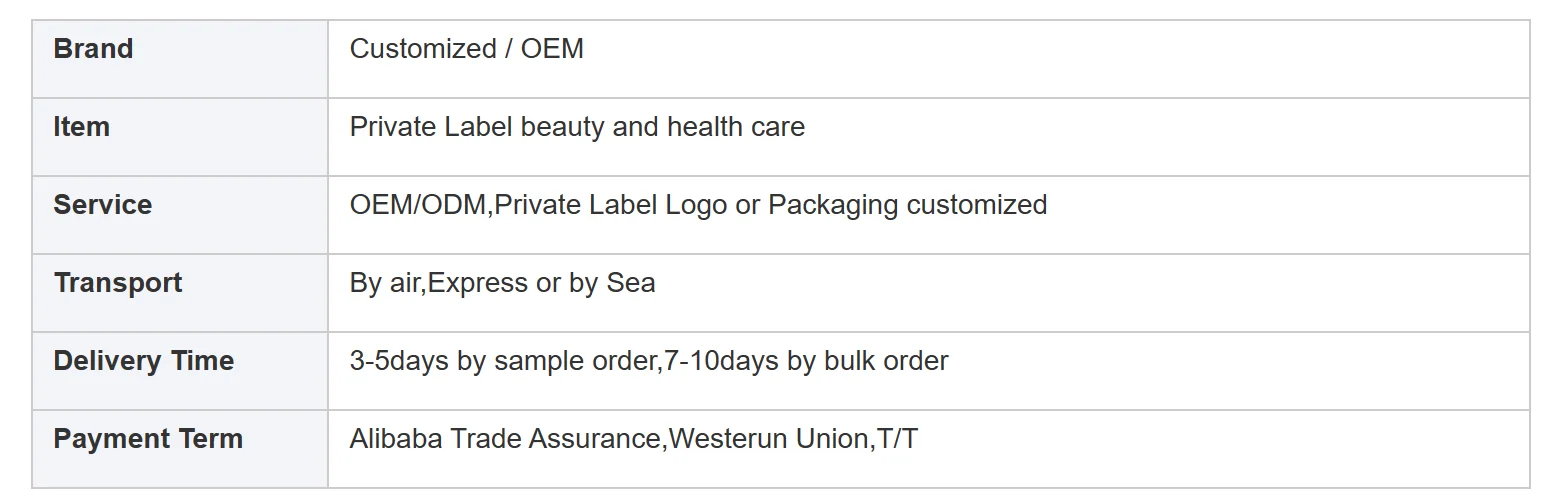Click Westerun Union in payment terms

(767, 439)
